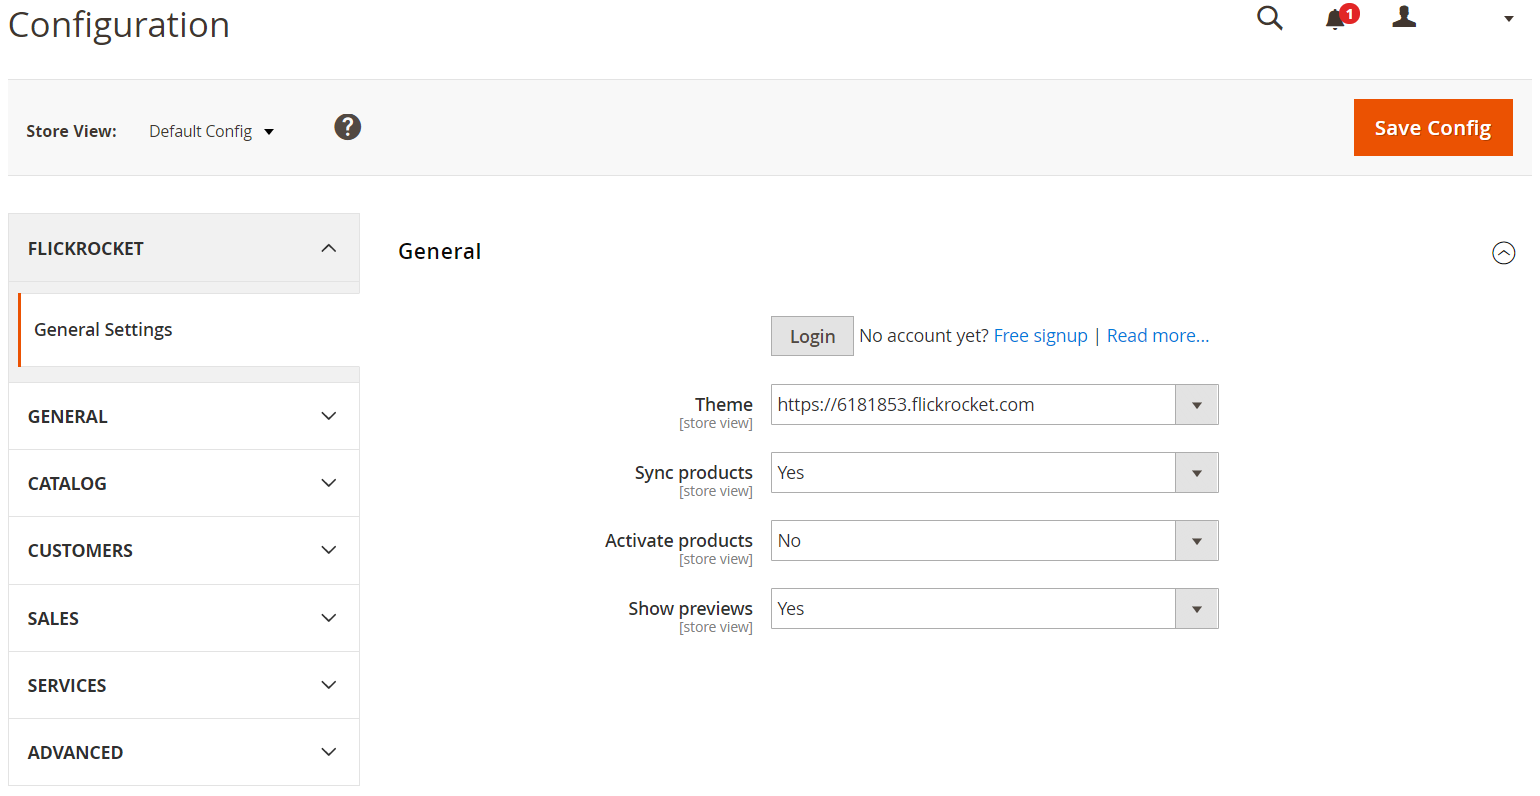Click the Save Config button
Viewport: 1540px width, 796px height.
tap(1432, 128)
